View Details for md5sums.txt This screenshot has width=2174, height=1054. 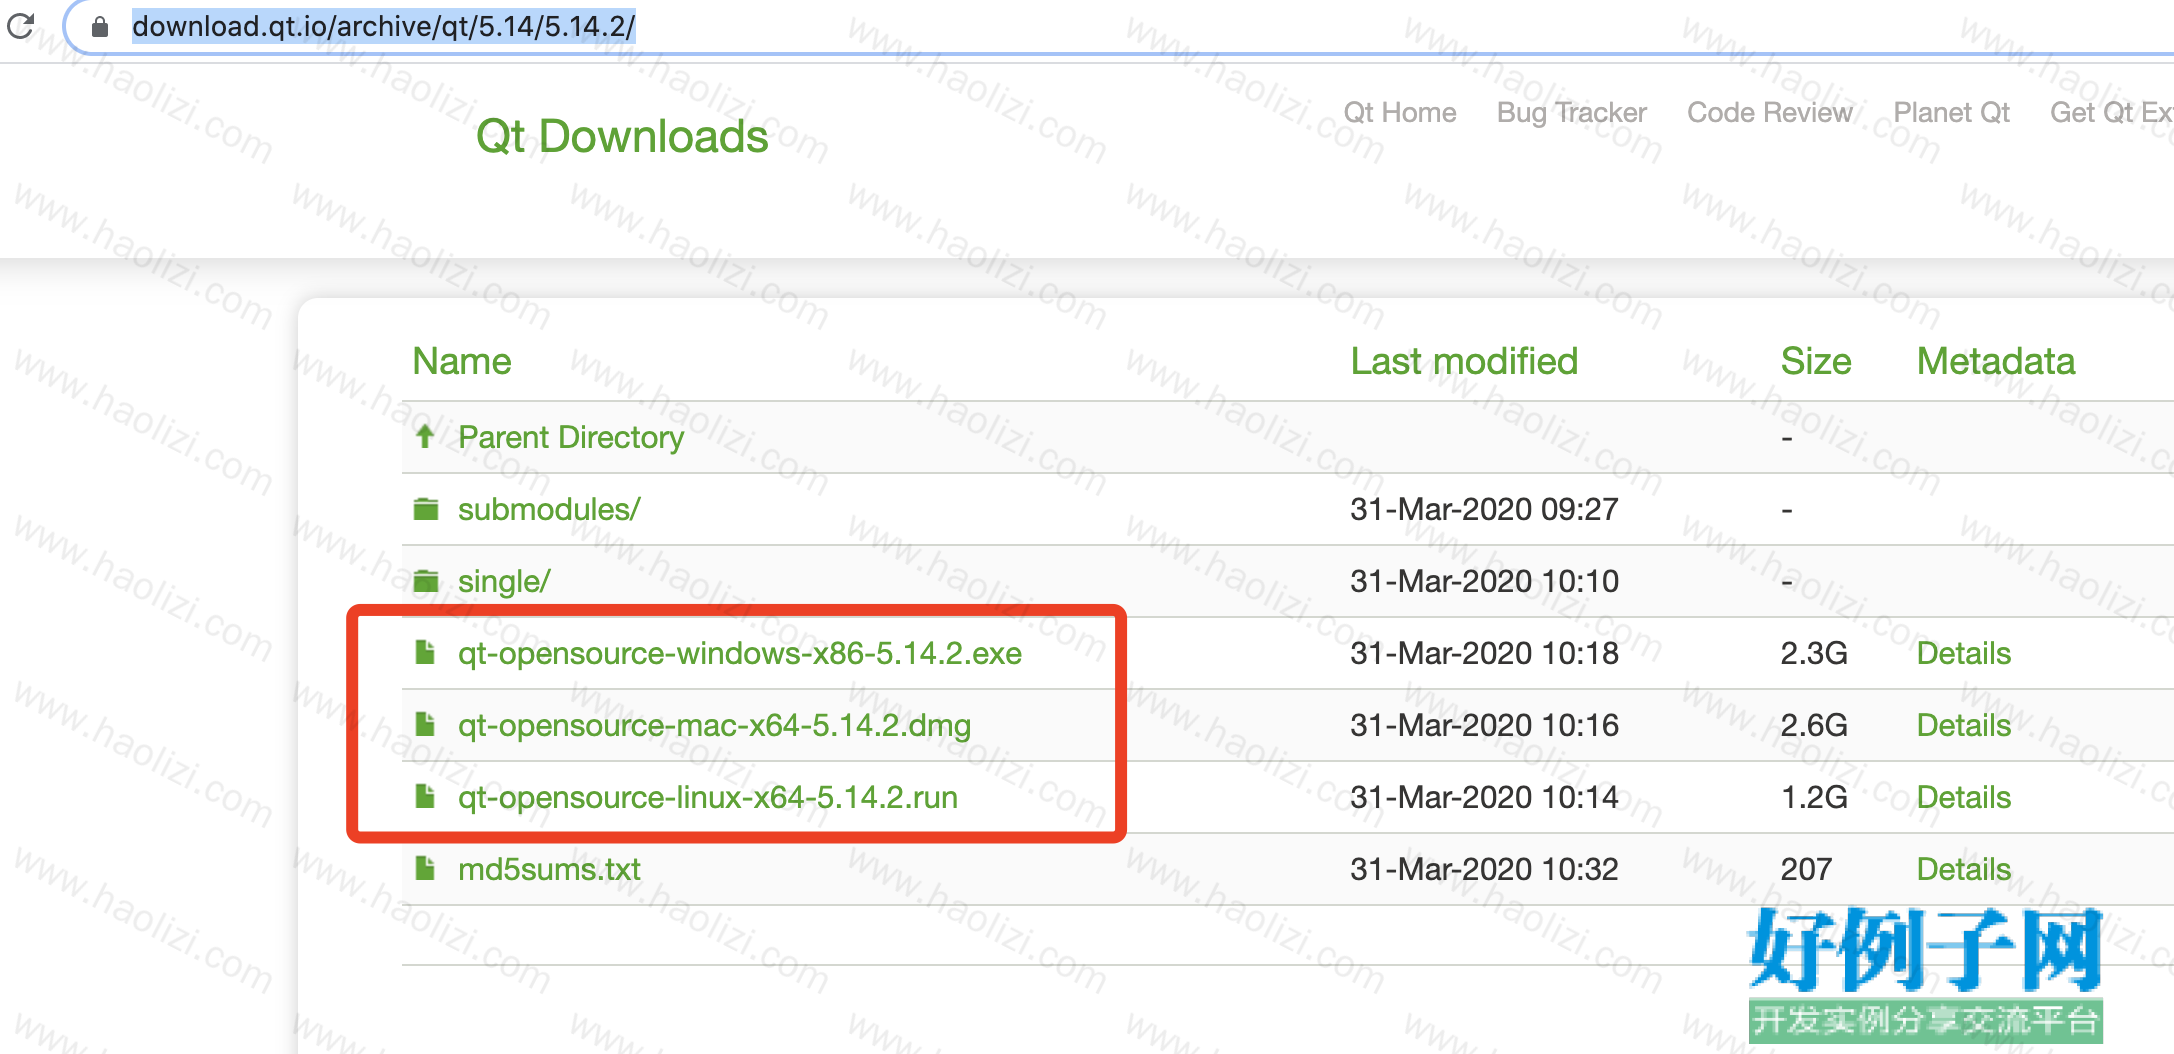pos(1964,869)
